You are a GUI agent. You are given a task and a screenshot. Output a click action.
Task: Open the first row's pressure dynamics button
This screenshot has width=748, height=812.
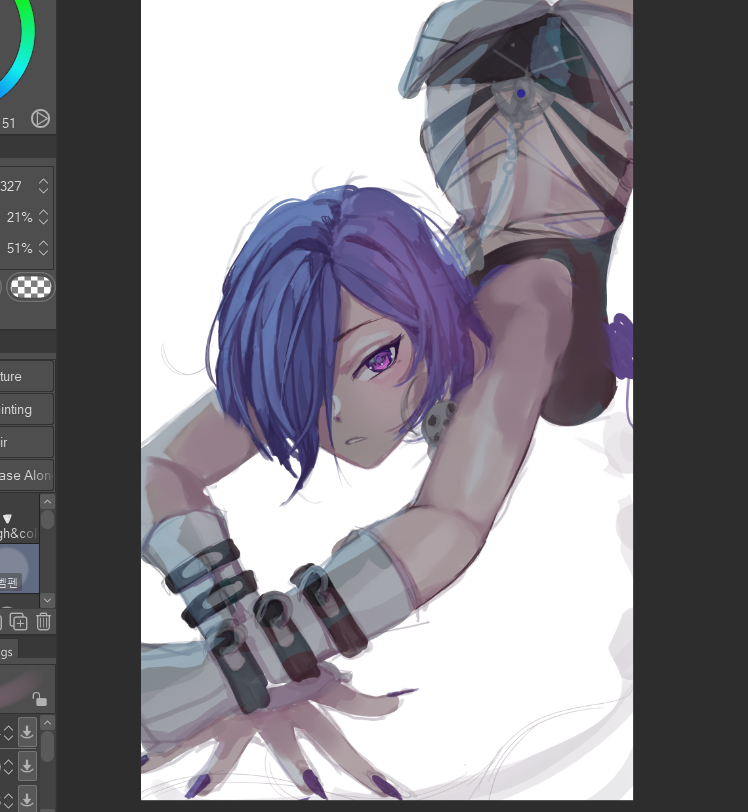pos(27,732)
